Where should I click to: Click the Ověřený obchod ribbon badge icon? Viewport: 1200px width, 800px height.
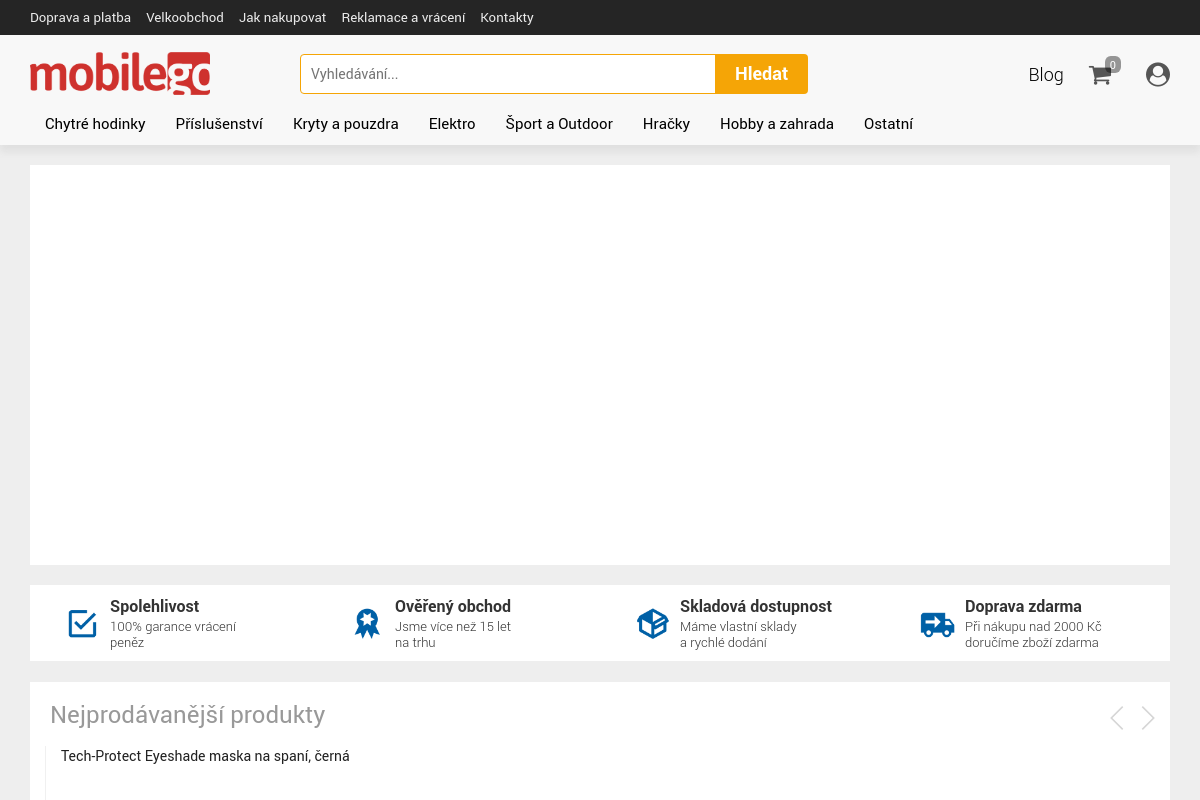tap(367, 623)
